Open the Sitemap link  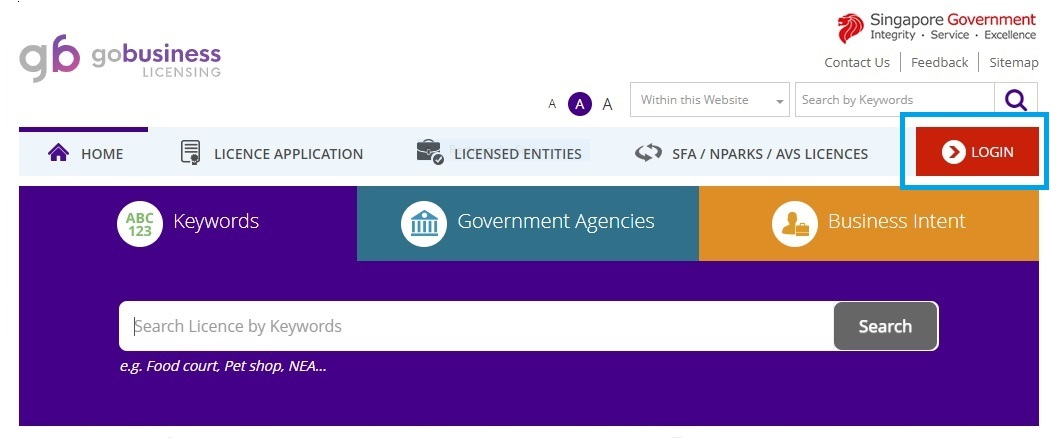pyautogui.click(x=1014, y=63)
